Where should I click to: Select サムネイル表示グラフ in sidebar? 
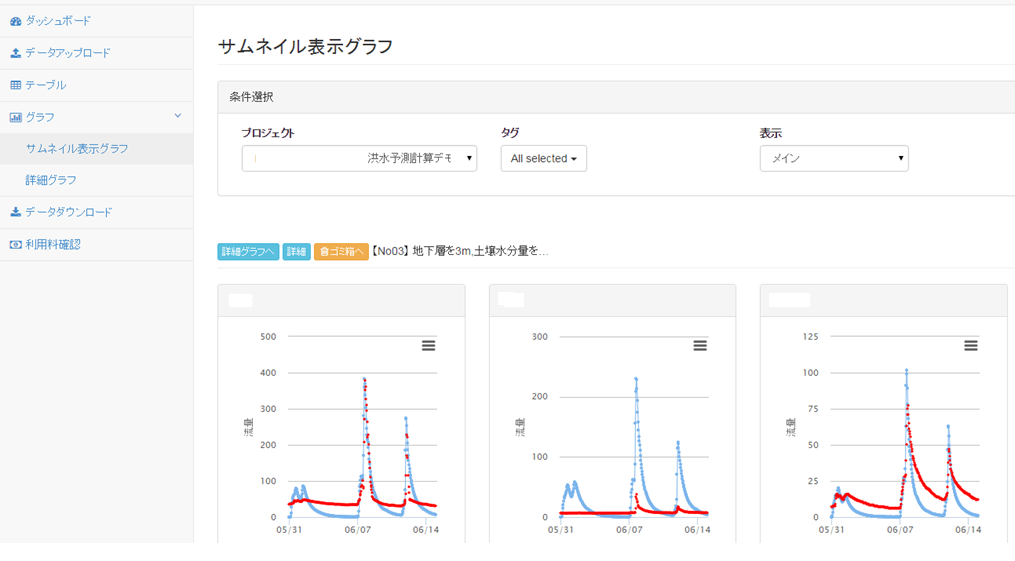coord(77,149)
